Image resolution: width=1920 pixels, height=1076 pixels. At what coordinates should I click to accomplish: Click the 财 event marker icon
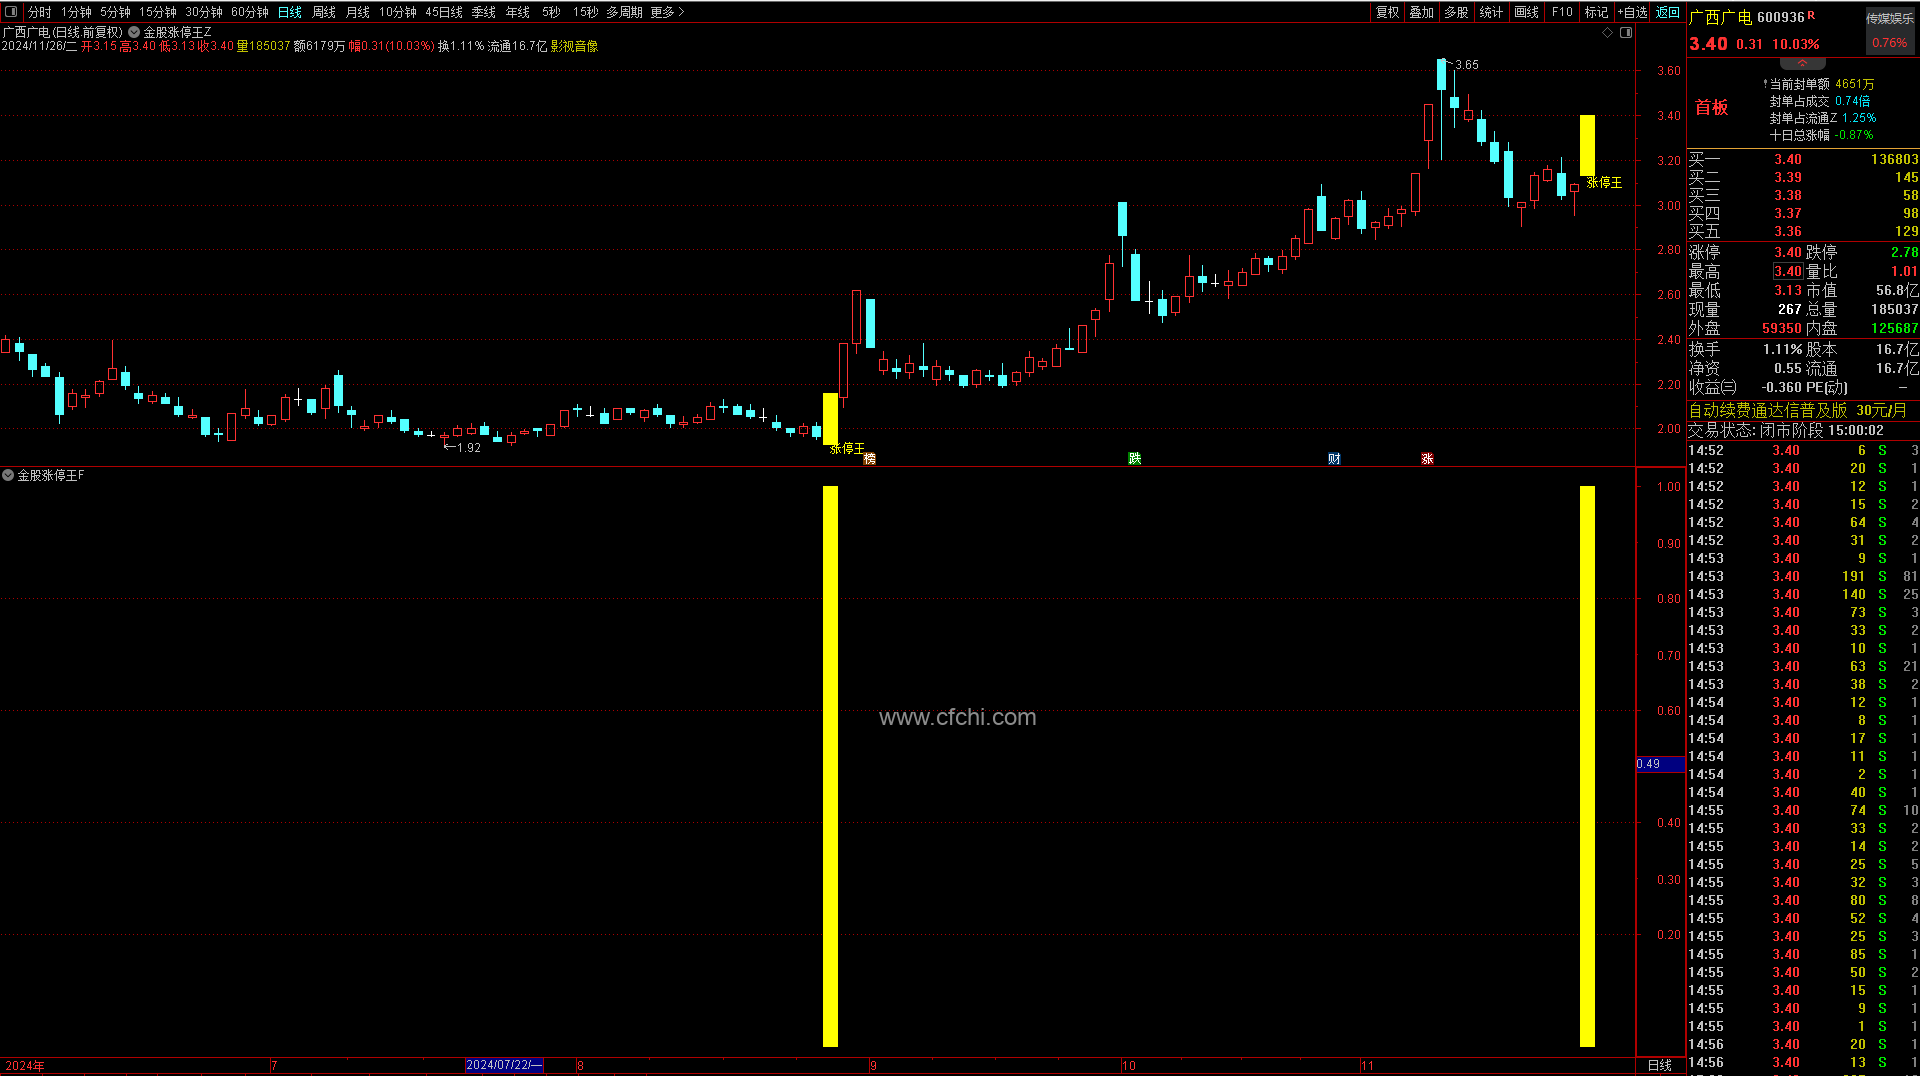click(1334, 459)
